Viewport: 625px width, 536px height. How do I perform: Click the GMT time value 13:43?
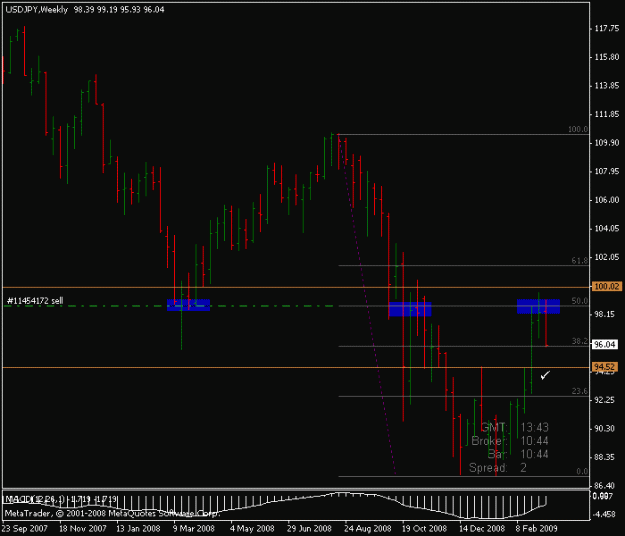(535, 428)
